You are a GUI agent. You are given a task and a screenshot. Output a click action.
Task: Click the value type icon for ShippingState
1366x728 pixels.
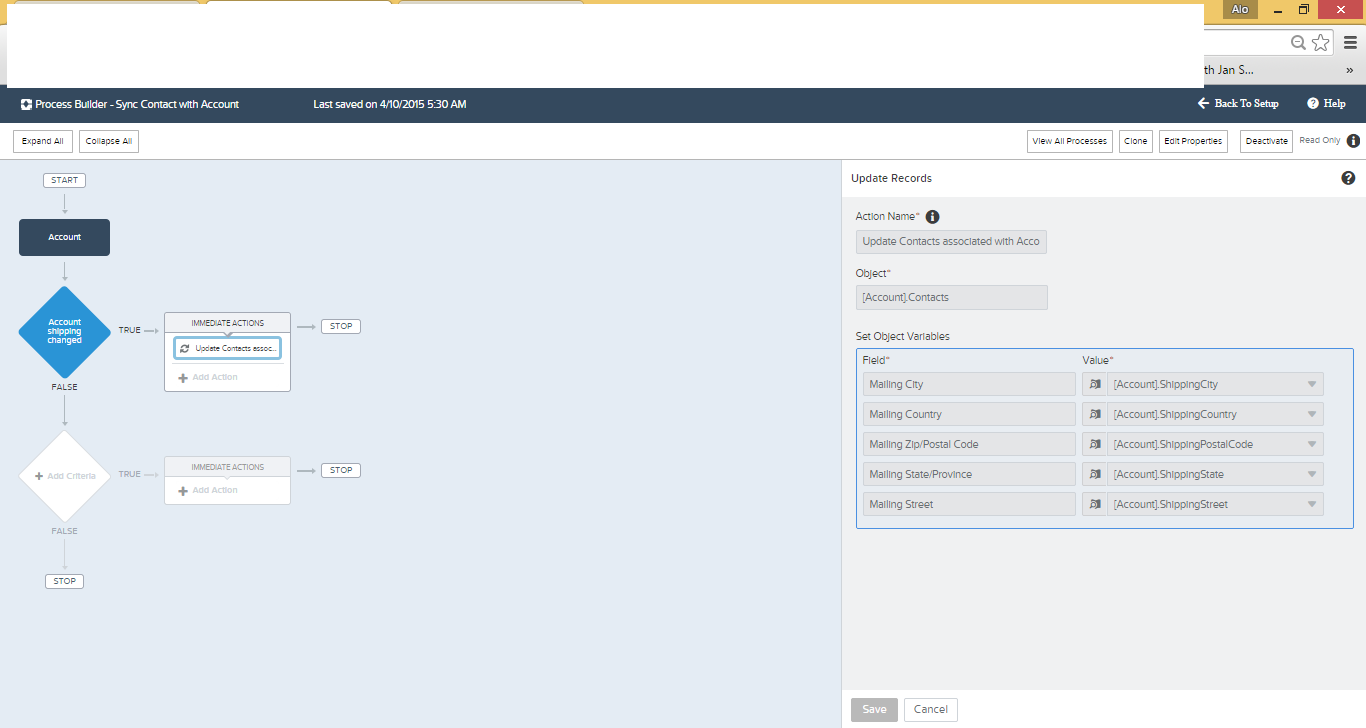tap(1095, 474)
